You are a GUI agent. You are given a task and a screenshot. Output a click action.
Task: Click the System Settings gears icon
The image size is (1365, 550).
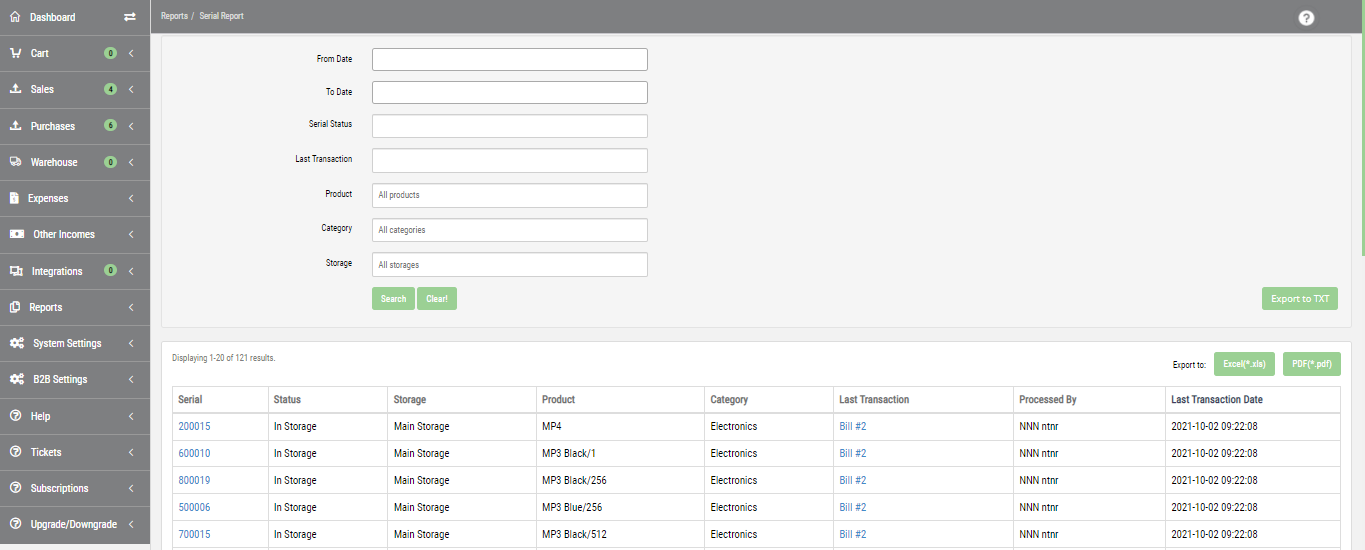pyautogui.click(x=17, y=343)
